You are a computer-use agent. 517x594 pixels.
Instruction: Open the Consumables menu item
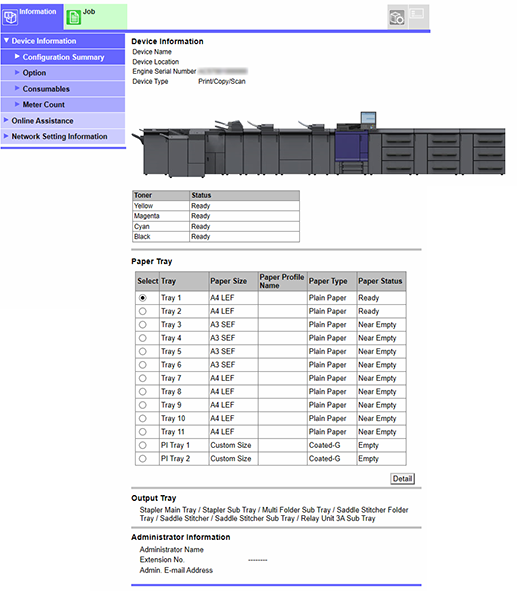63,89
